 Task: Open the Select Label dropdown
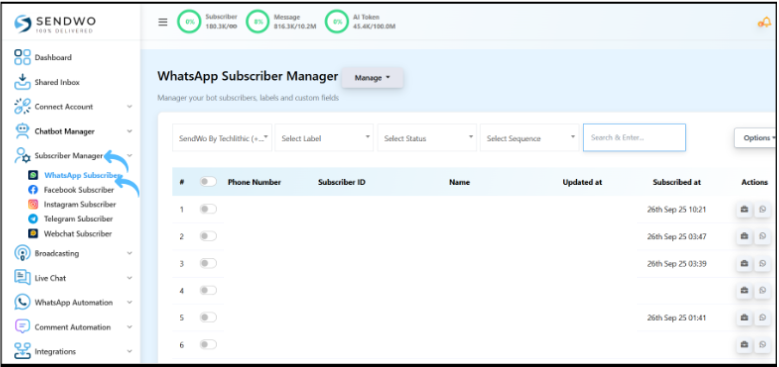pos(324,138)
